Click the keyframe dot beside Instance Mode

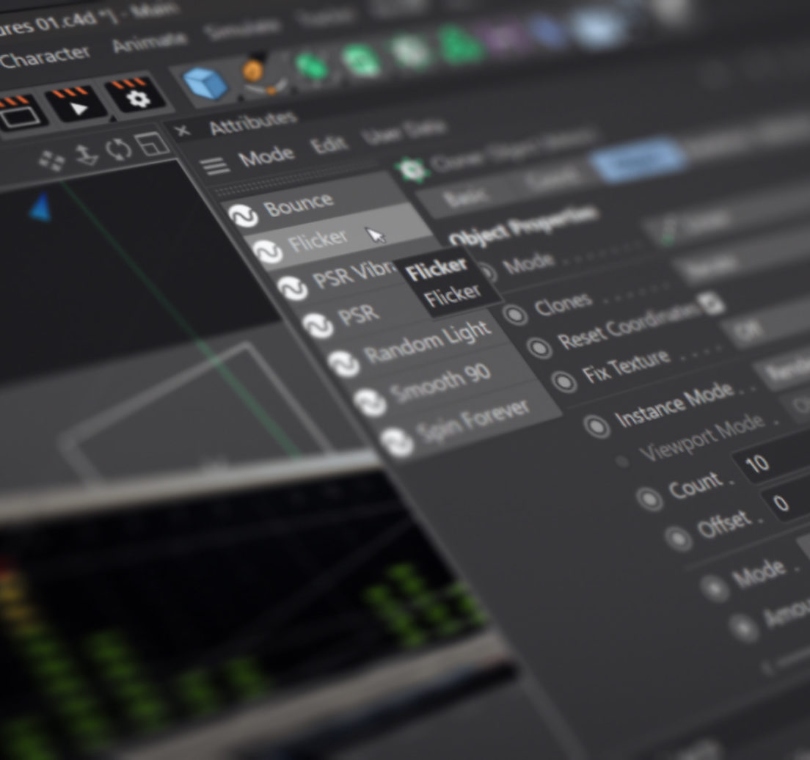(x=597, y=427)
